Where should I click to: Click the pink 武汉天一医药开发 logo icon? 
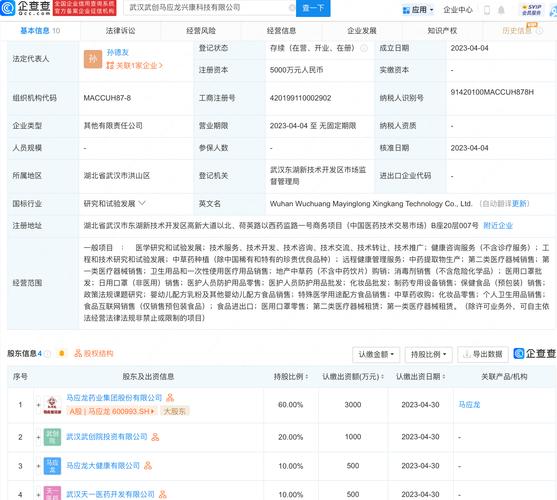[x=52, y=493]
